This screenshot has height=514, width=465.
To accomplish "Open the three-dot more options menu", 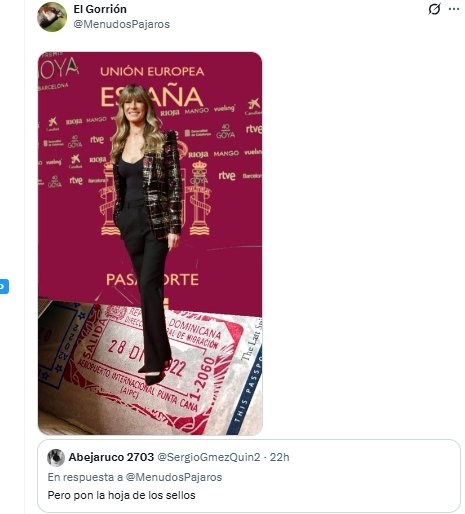I will [454, 9].
